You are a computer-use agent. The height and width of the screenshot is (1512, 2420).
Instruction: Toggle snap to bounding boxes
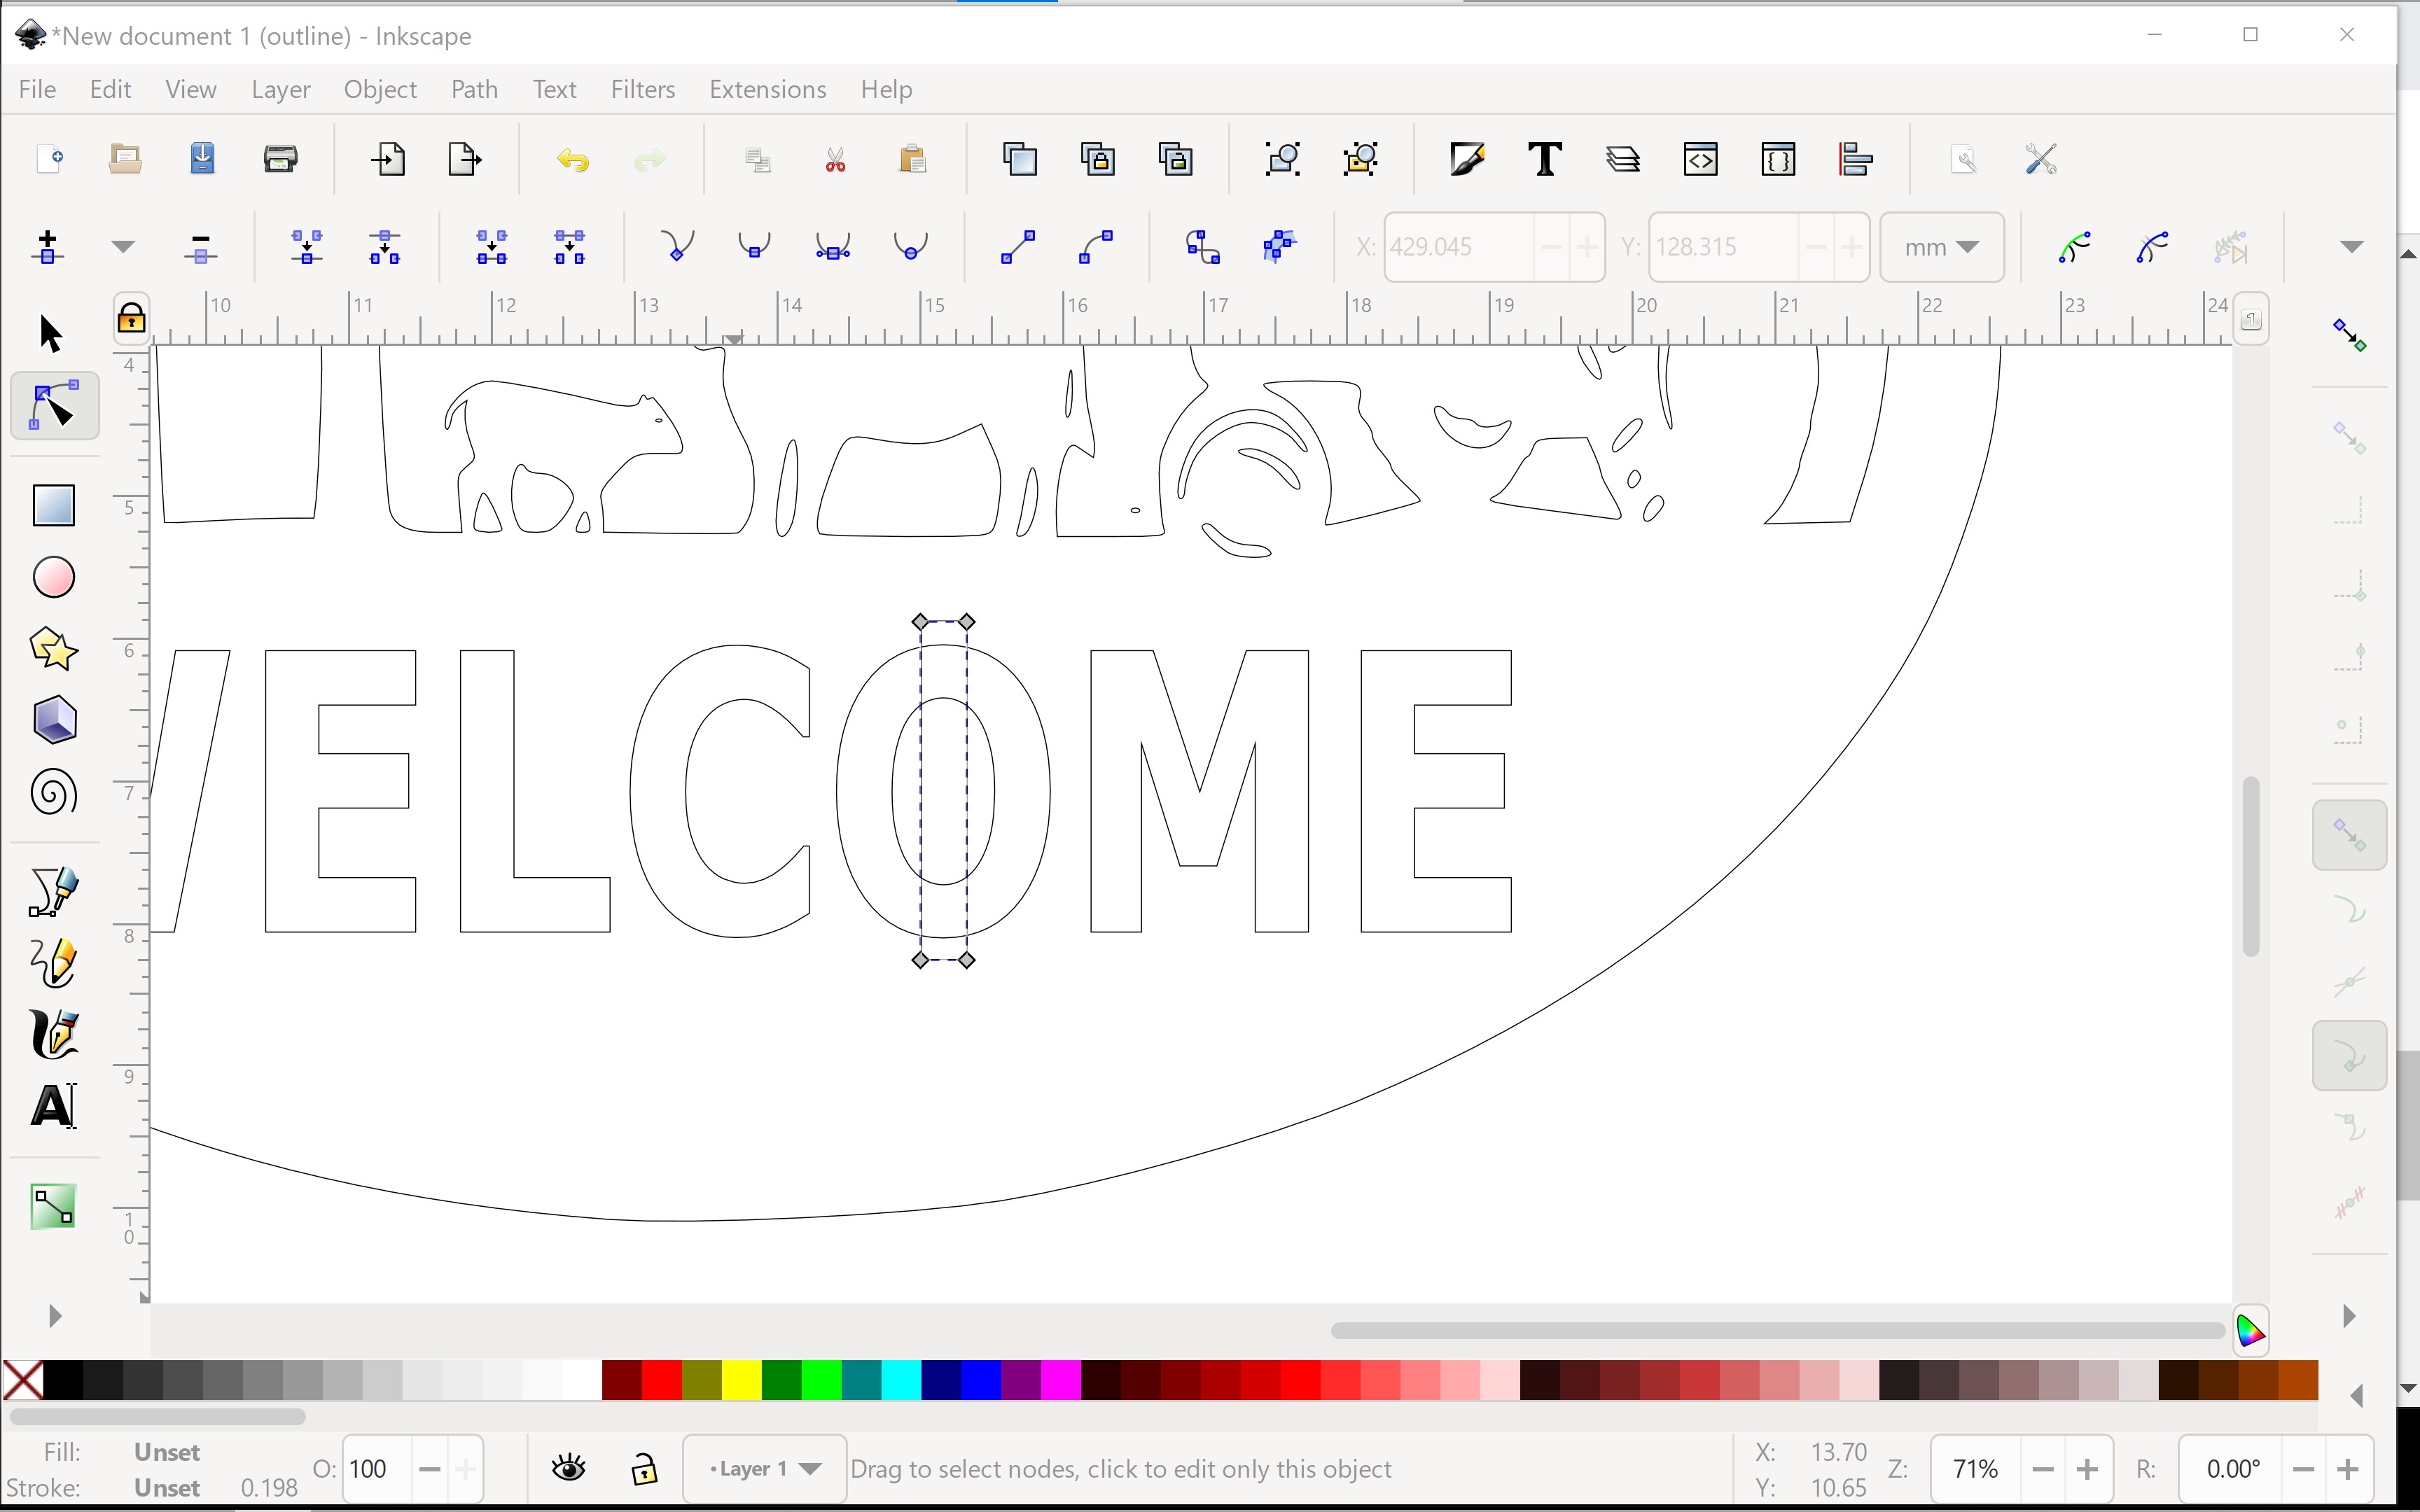point(2349,438)
